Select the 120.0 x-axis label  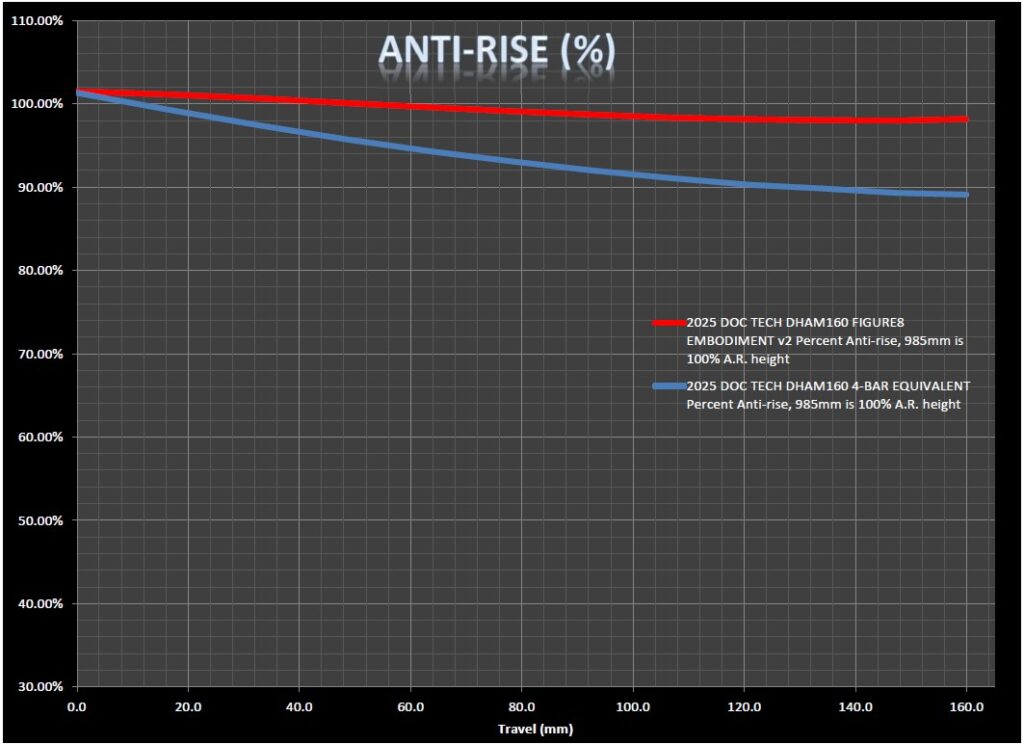coord(743,706)
